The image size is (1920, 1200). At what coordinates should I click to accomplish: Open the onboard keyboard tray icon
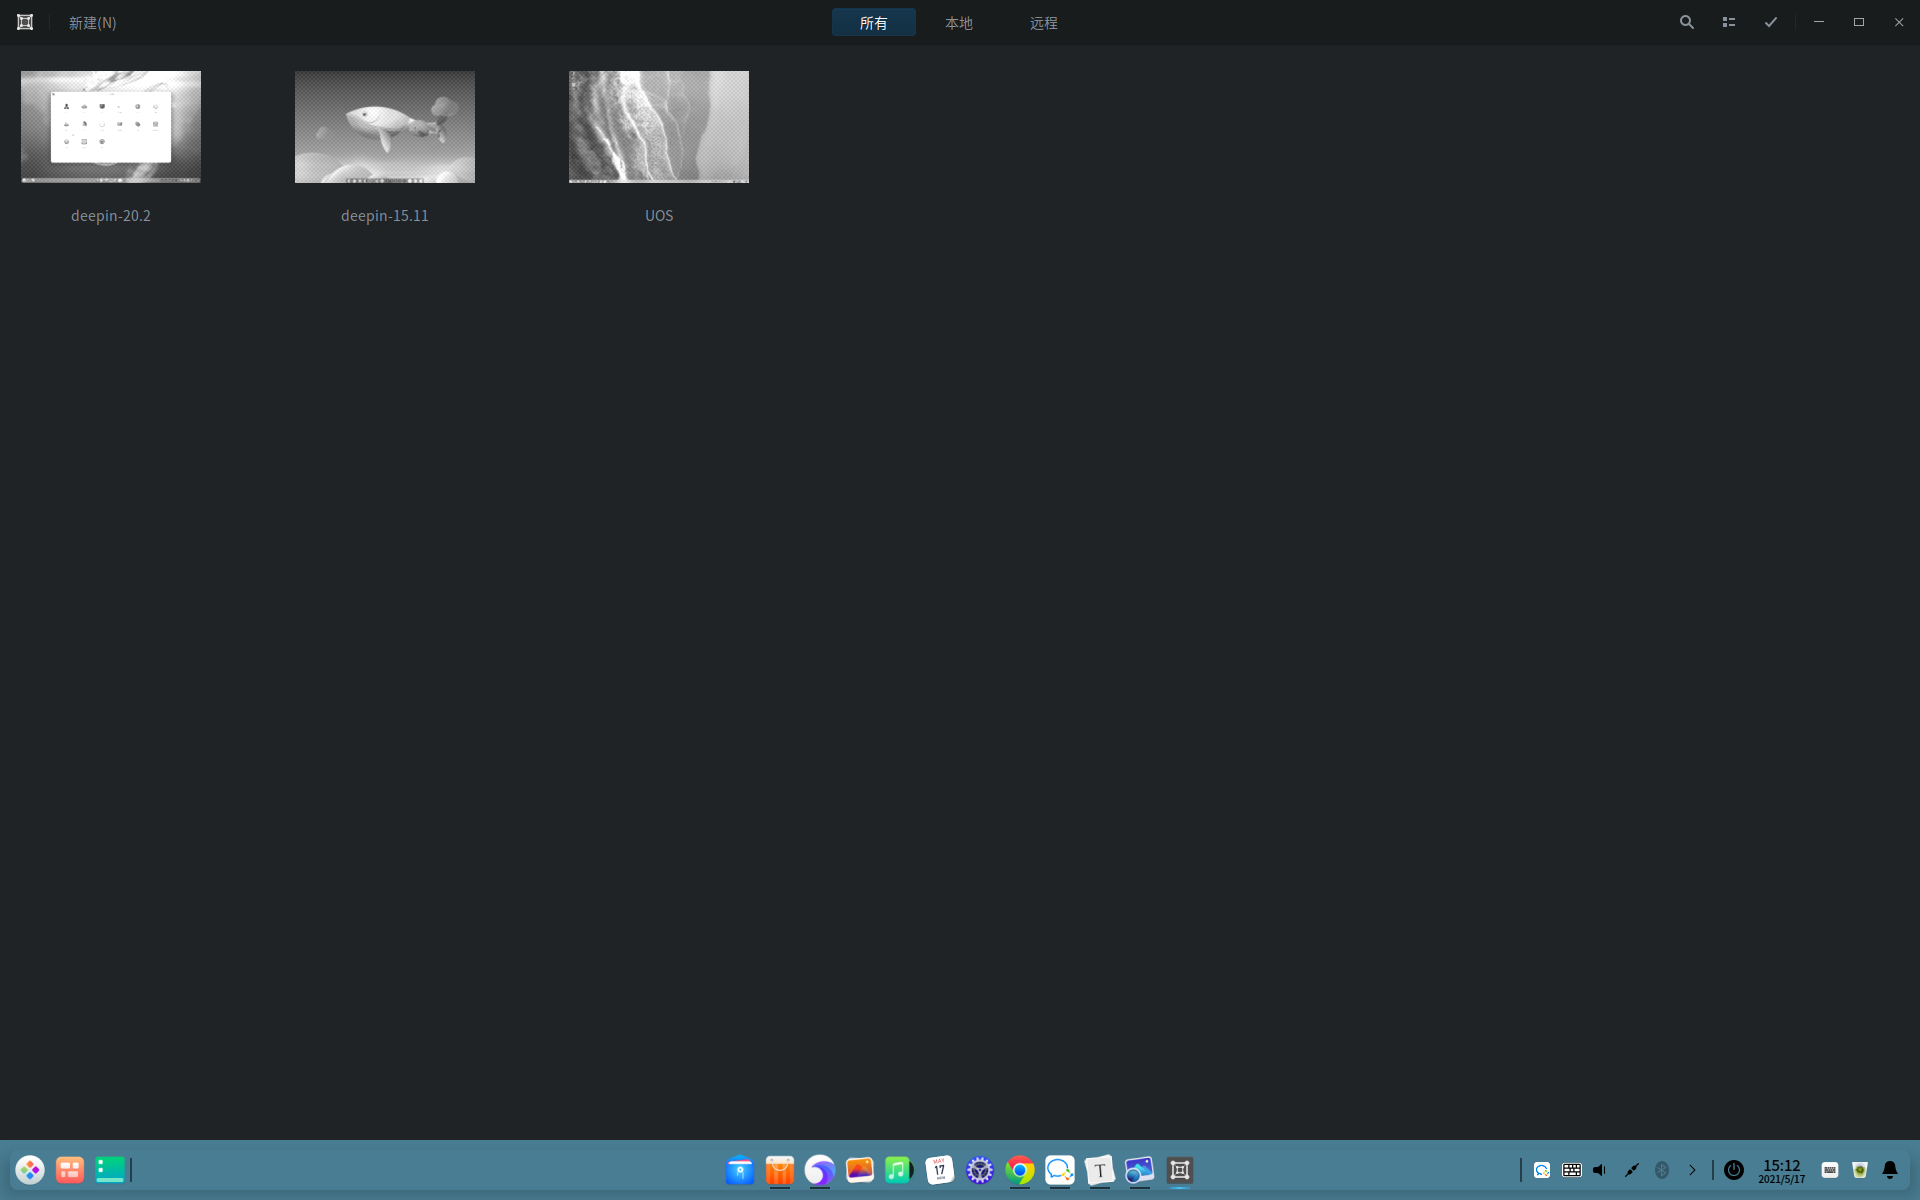click(x=1572, y=1169)
